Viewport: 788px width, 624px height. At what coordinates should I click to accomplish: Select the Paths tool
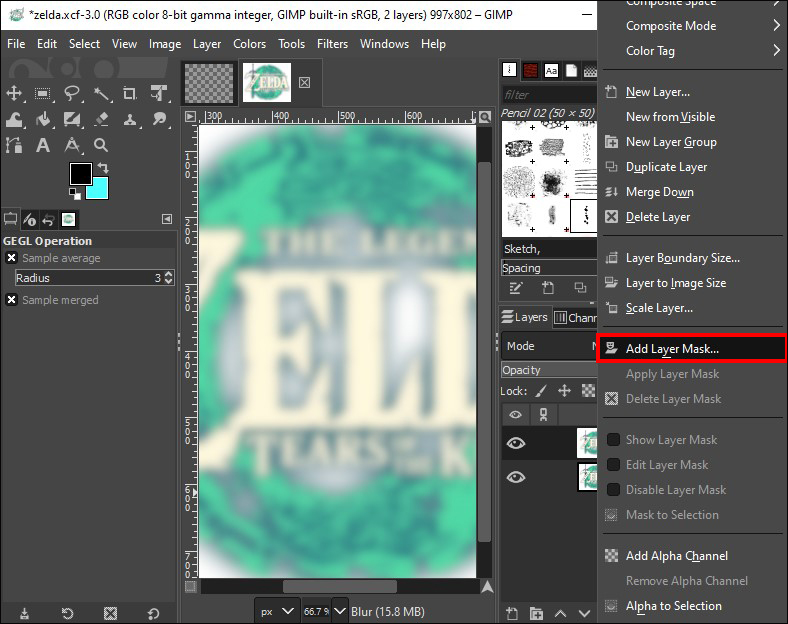14,145
